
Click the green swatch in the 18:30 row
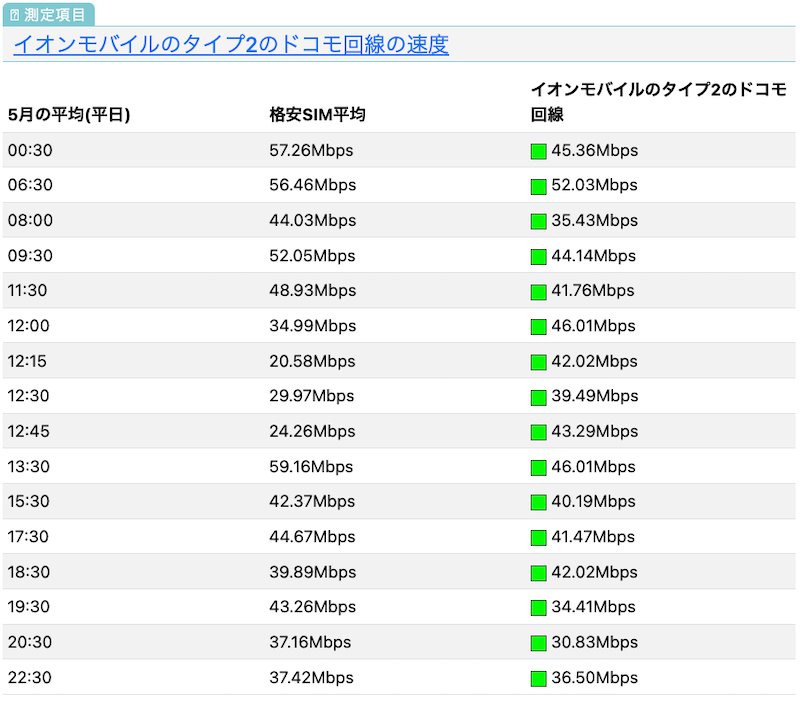pyautogui.click(x=538, y=573)
